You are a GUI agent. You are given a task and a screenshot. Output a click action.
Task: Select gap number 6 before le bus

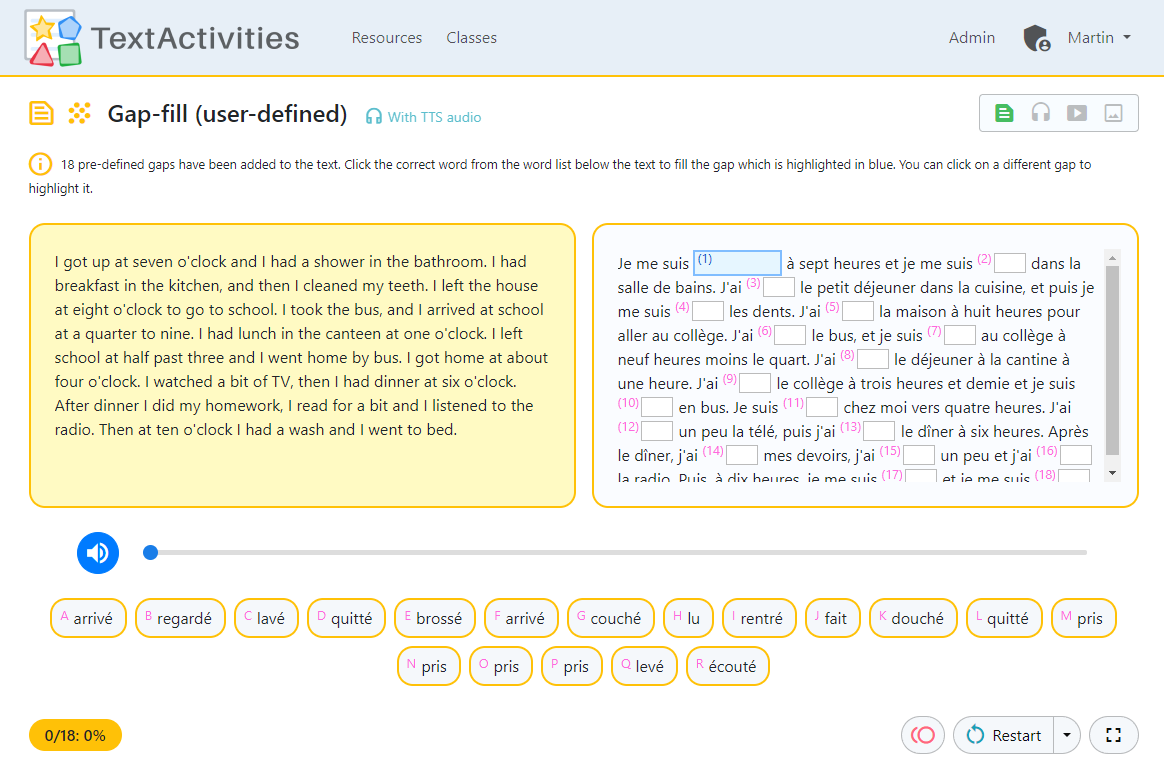click(x=790, y=335)
